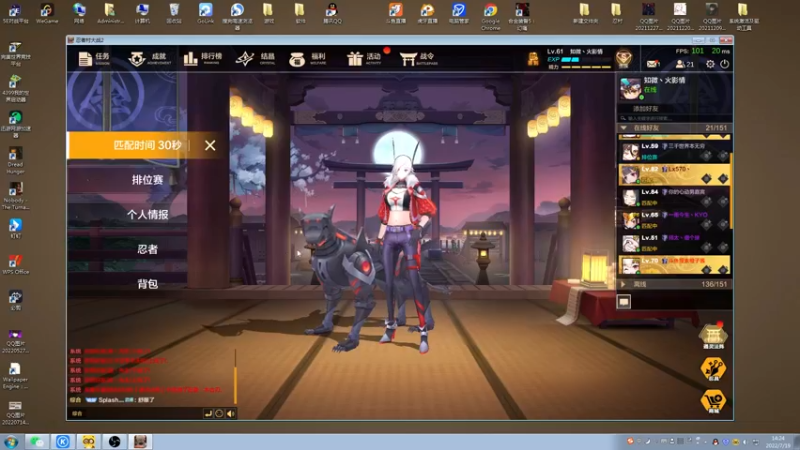Click rightmost diamond icon on Lv.59 row
Viewport: 800px width, 450px height.
722,156
